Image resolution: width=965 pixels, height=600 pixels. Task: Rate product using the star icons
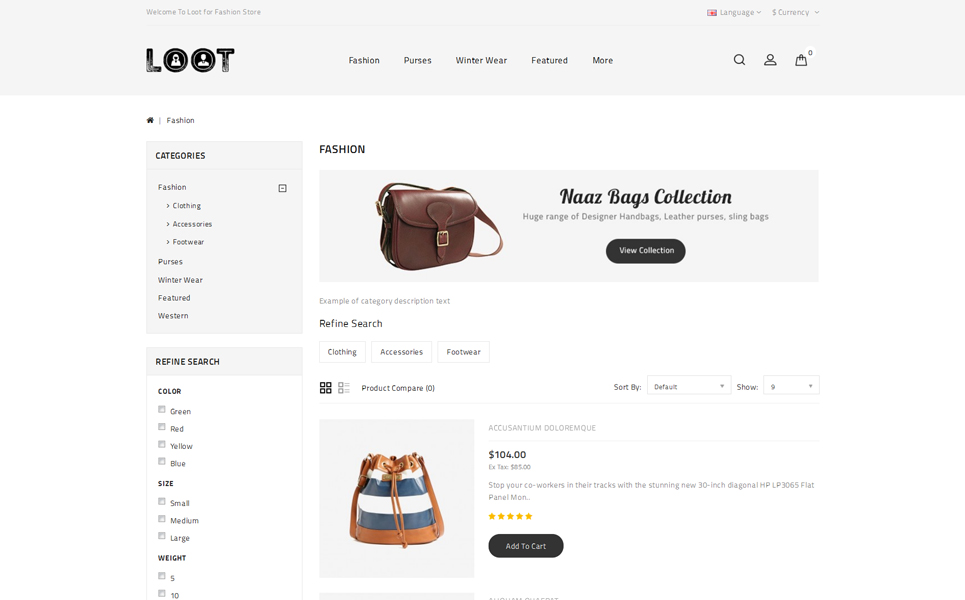coord(510,516)
